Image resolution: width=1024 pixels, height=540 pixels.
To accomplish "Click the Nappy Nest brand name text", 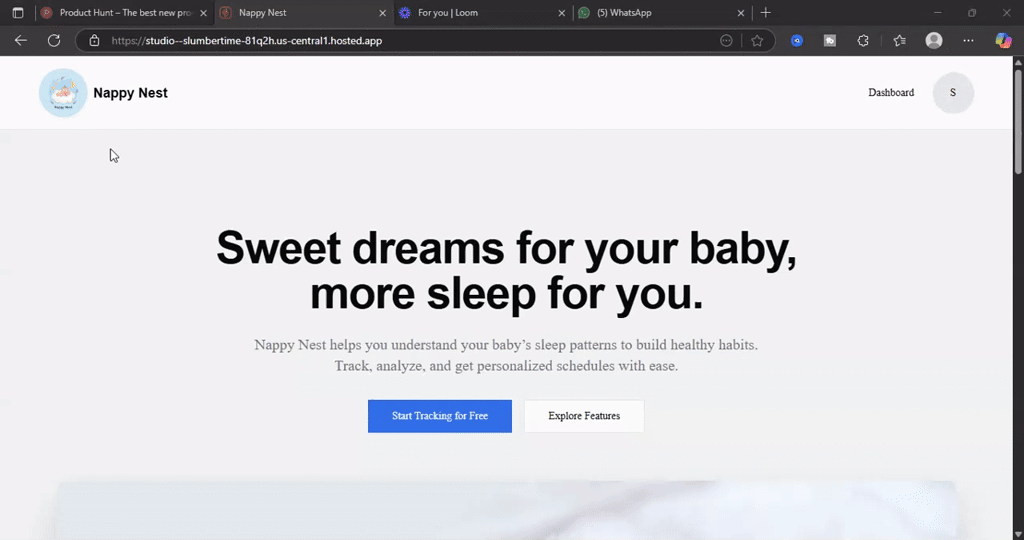I will (x=131, y=93).
